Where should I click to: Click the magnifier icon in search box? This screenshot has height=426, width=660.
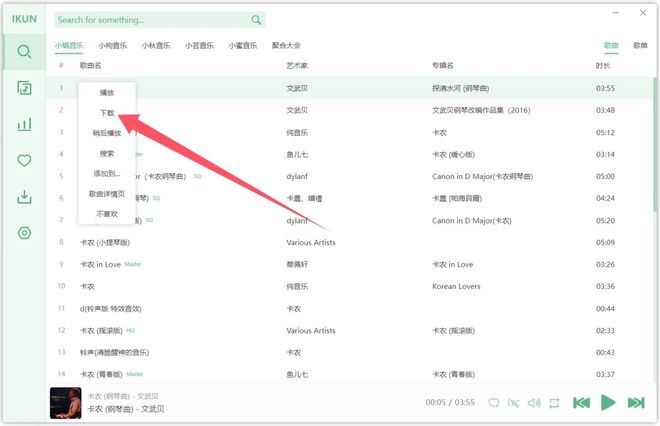[257, 20]
